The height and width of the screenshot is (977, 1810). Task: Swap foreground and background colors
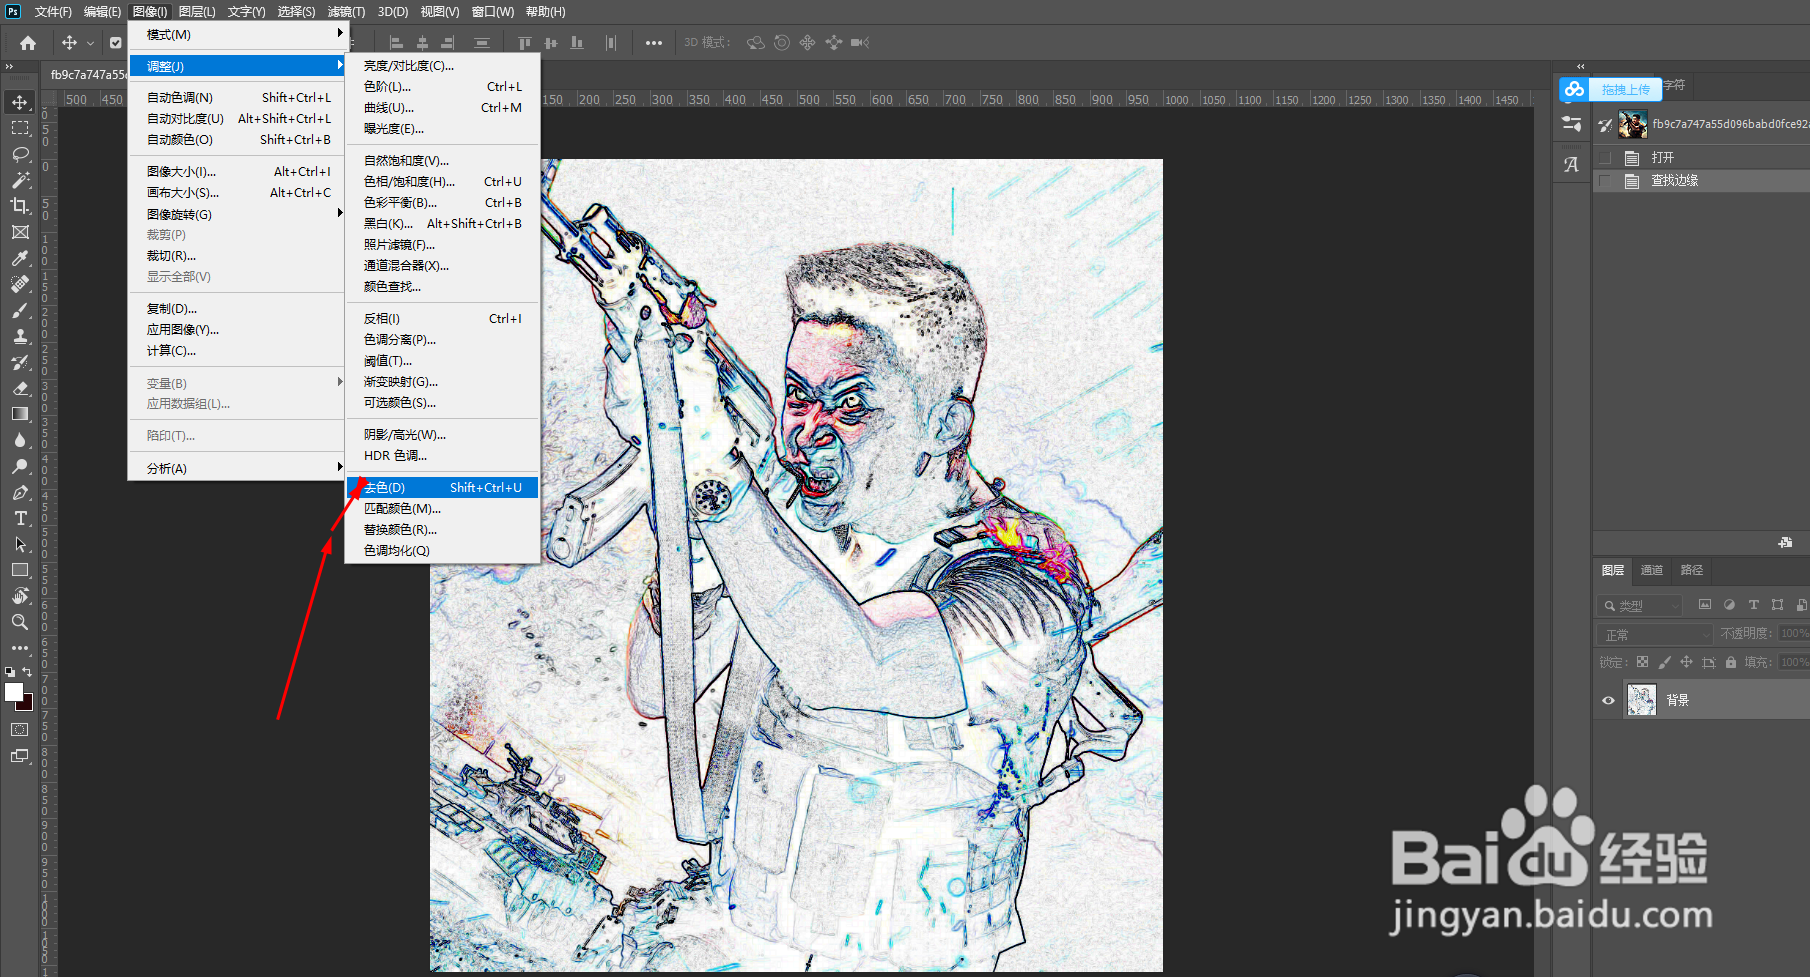point(28,673)
